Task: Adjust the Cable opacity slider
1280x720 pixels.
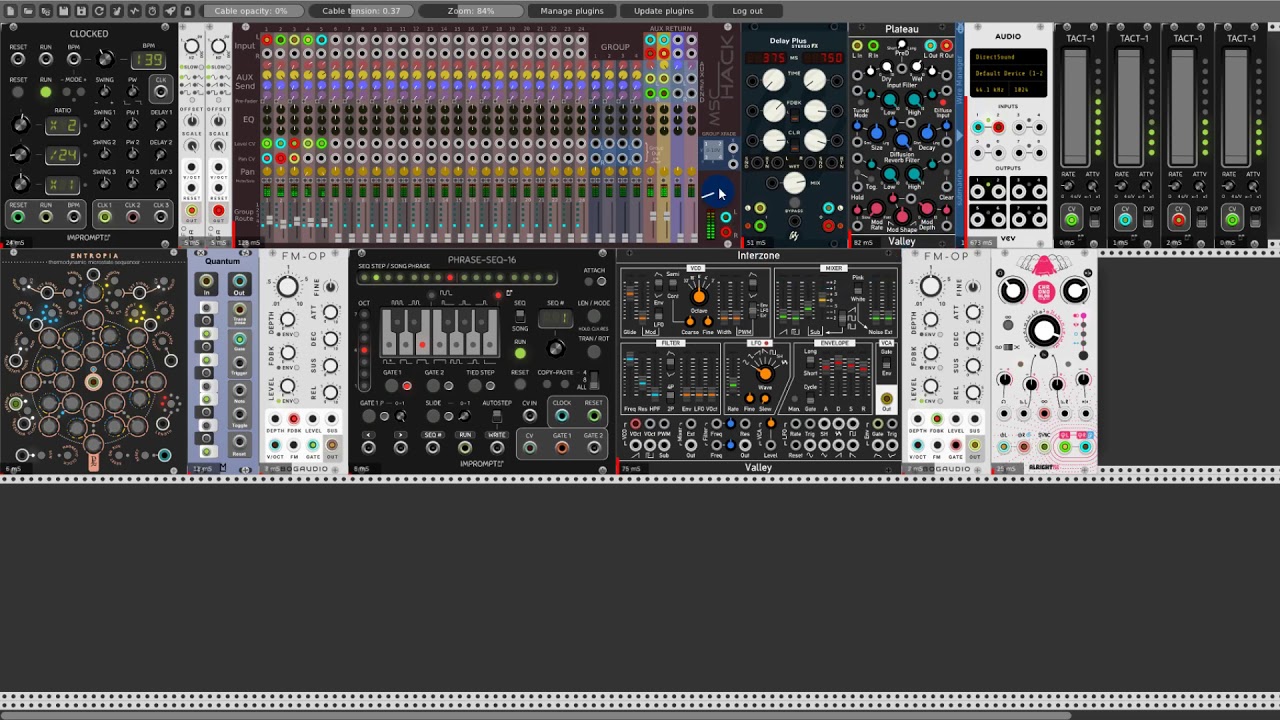Action: point(250,11)
